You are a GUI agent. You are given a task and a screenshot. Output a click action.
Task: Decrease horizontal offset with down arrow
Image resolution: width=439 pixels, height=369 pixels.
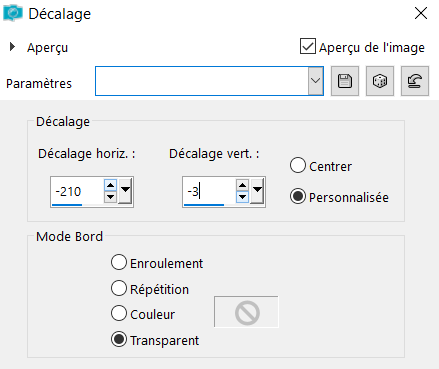[110, 197]
